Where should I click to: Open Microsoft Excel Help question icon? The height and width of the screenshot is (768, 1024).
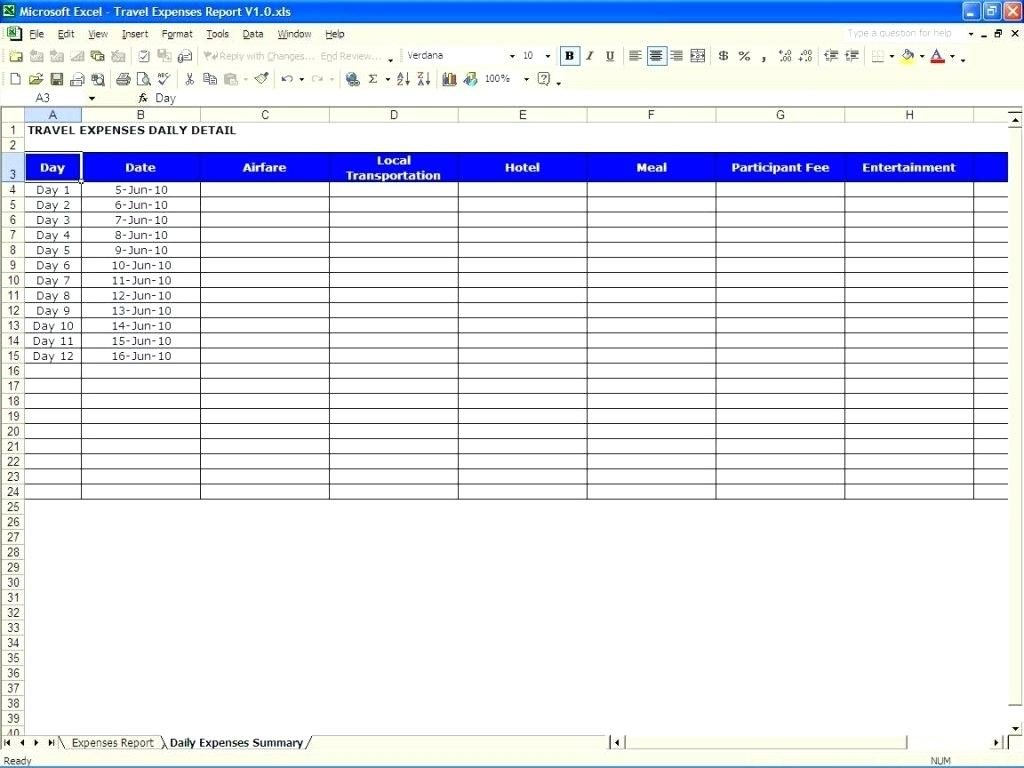click(544, 79)
